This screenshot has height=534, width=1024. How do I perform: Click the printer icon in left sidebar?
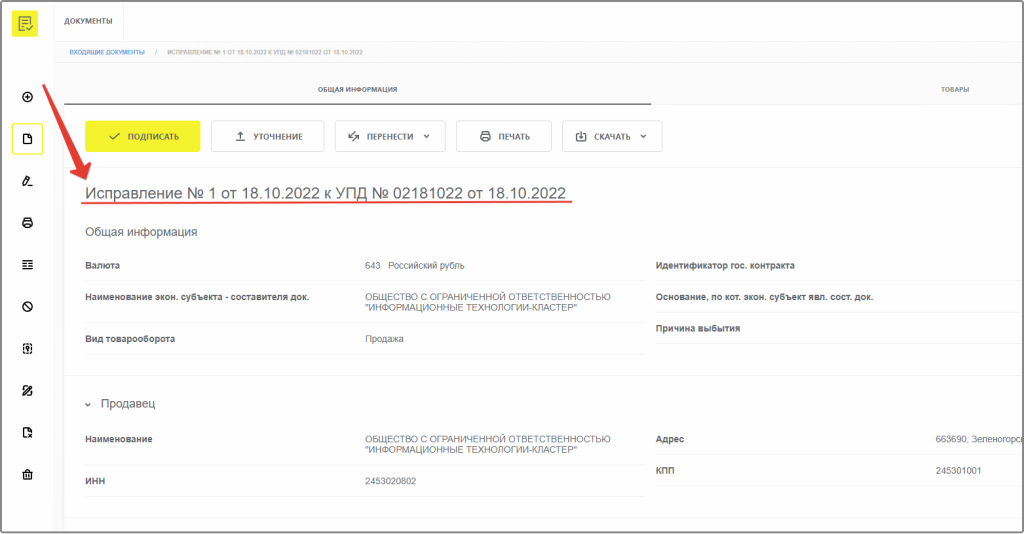pyautogui.click(x=27, y=223)
